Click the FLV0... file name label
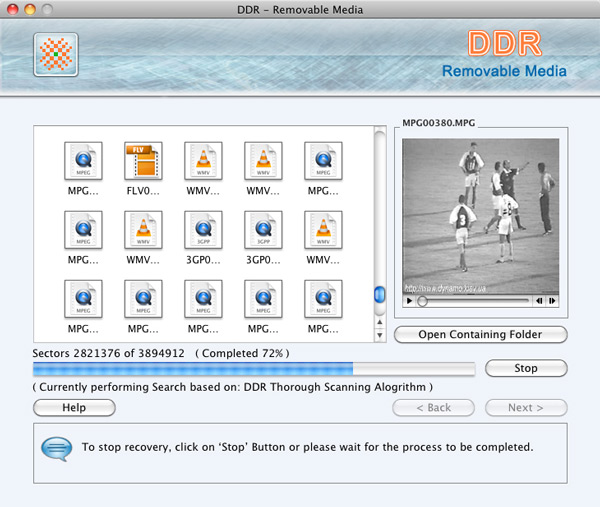 tap(143, 191)
